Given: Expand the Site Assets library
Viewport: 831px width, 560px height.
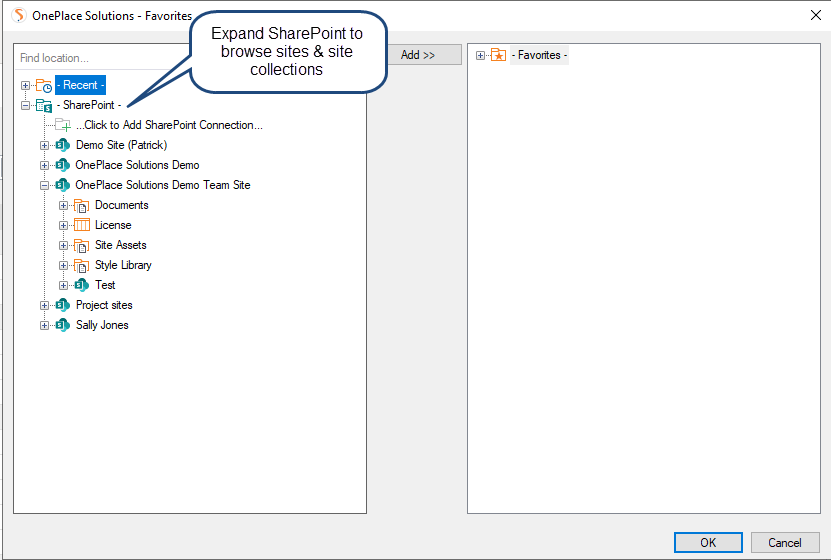Looking at the screenshot, I should 64,246.
